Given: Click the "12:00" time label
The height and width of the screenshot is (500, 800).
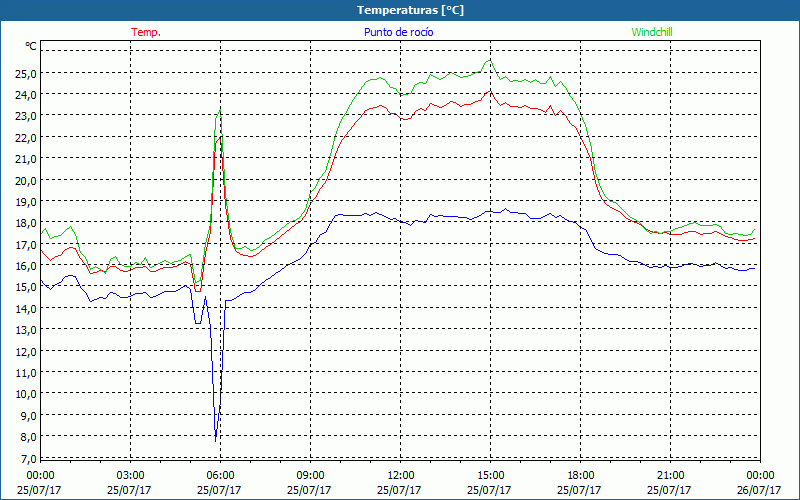Looking at the screenshot, I should (x=400, y=476).
